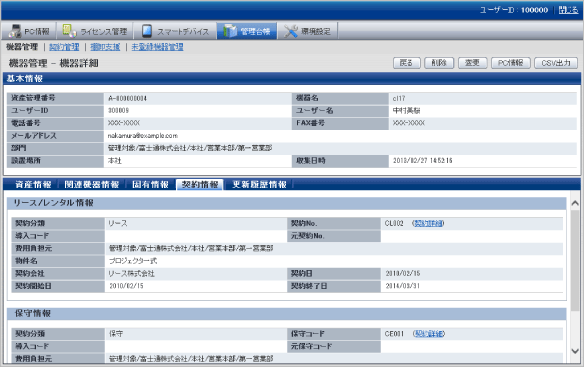Open the 契約管理 submenu link
Image resolution: width=584 pixels, height=367 pixels.
(64, 47)
